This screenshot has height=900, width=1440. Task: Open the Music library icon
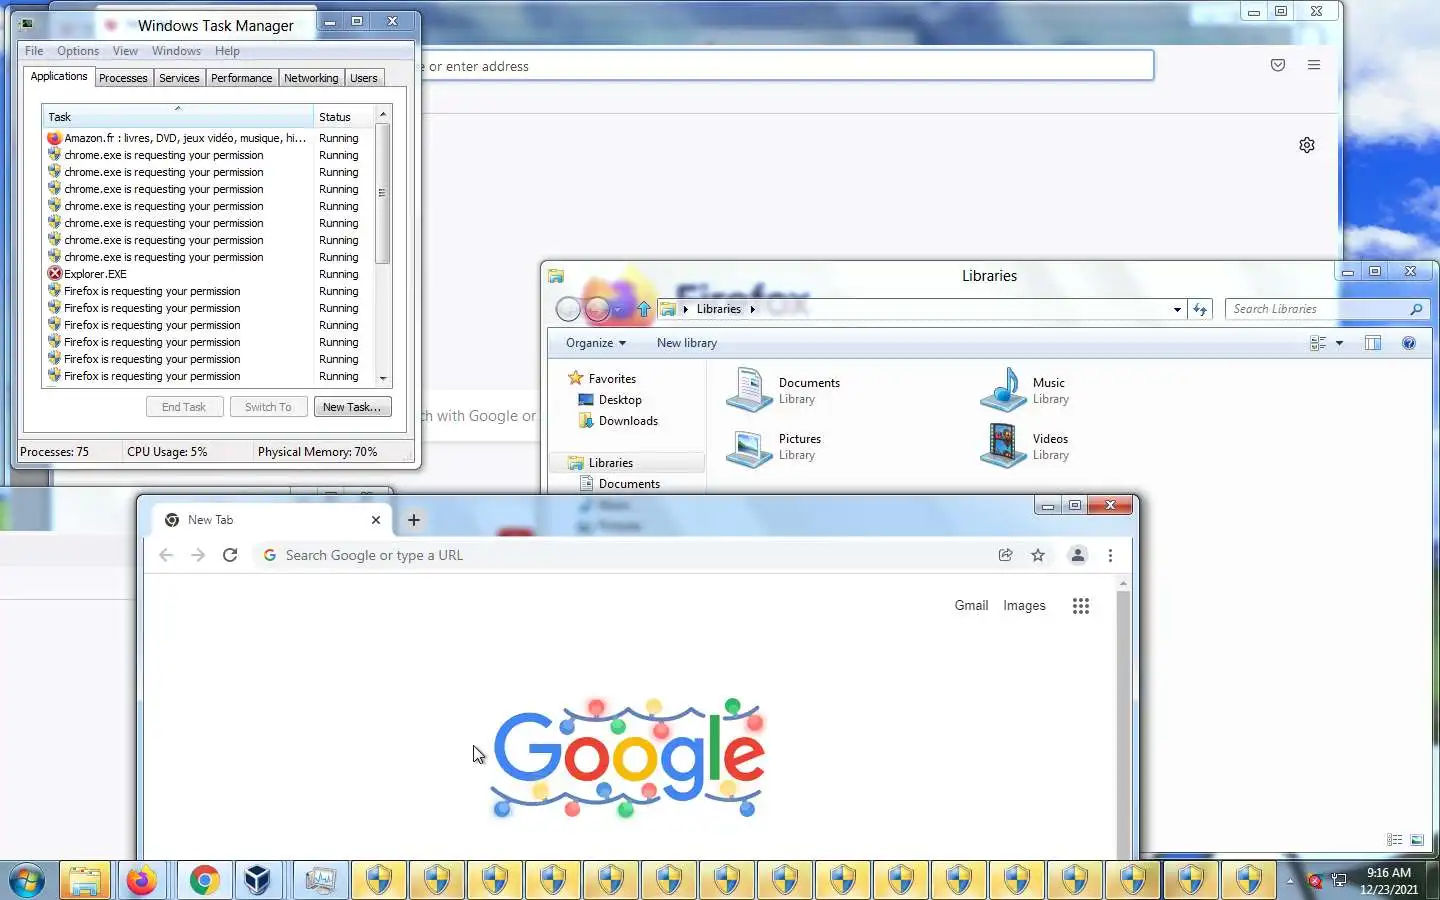pos(1003,390)
